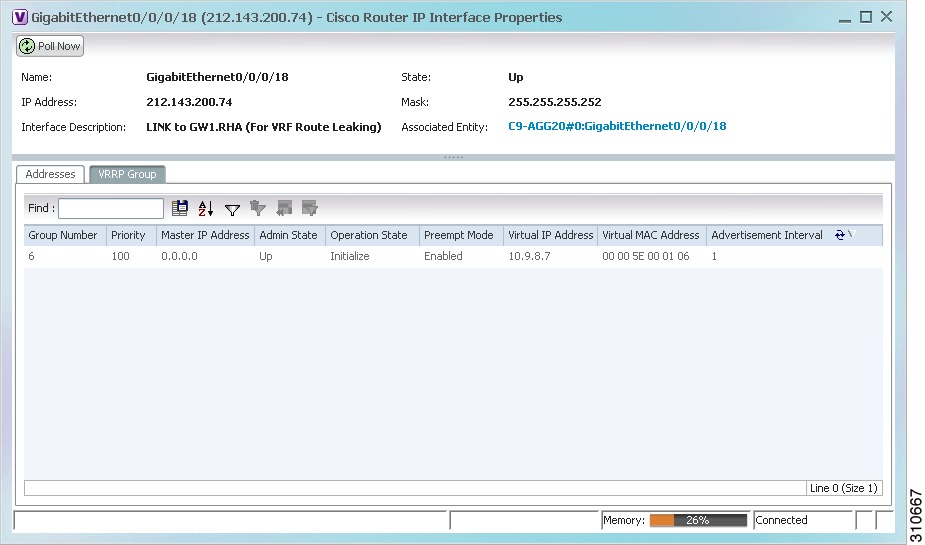Switch to the Addresses tab

[50, 174]
